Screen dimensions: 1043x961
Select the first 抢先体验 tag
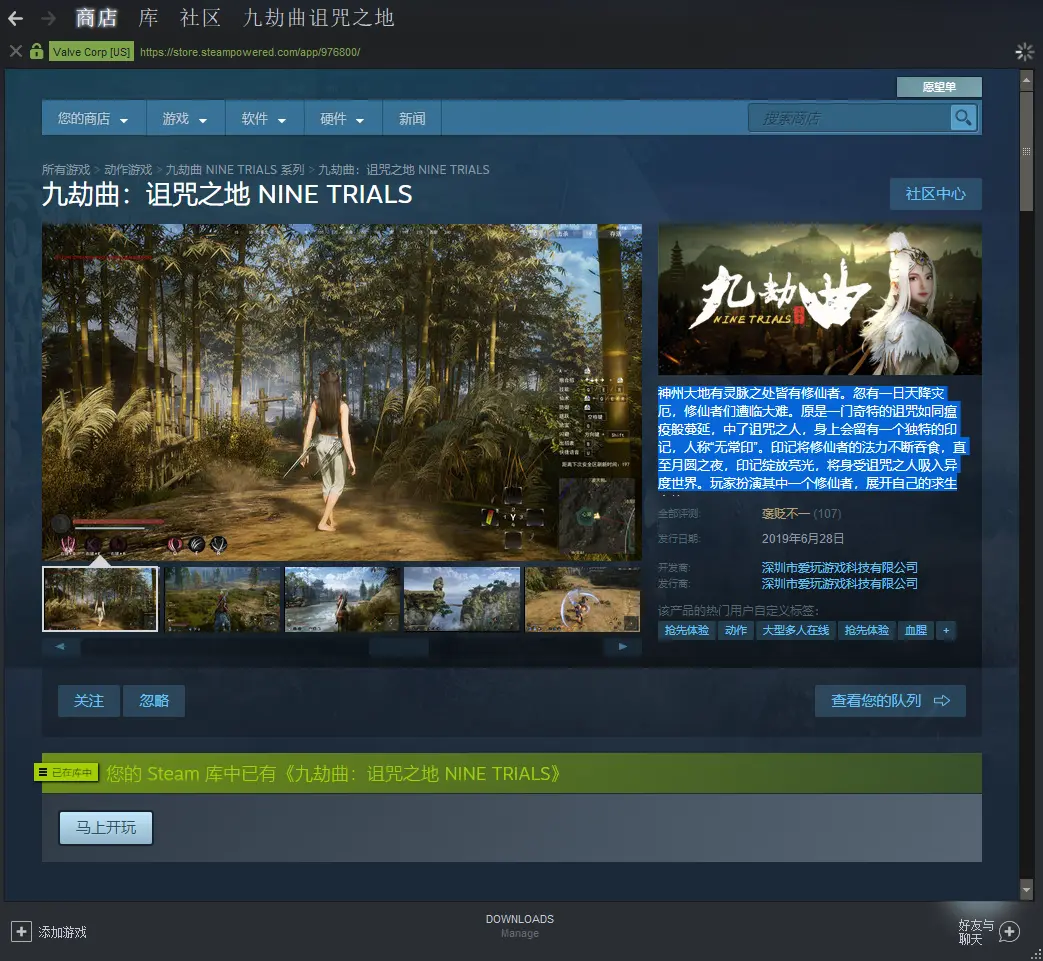(x=686, y=630)
